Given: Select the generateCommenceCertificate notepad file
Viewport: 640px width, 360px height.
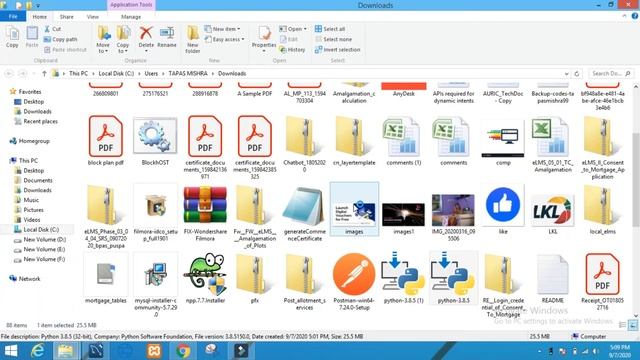Looking at the screenshot, I should [304, 205].
